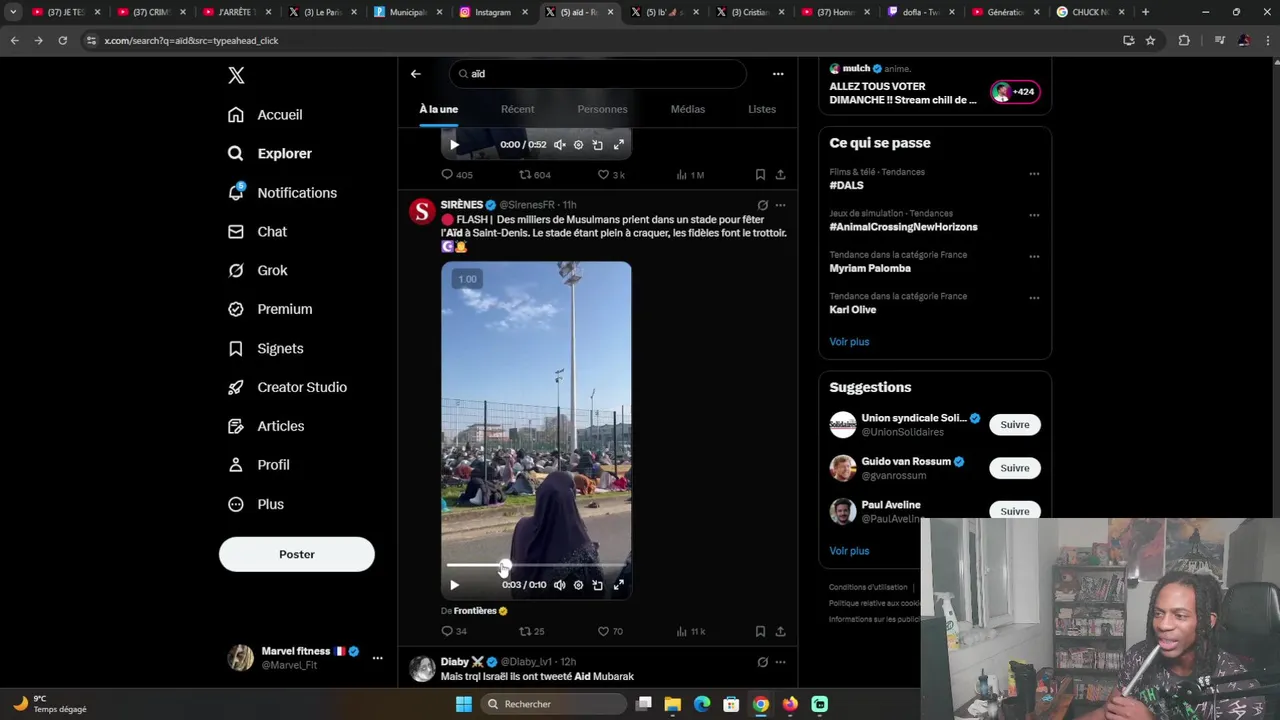The width and height of the screenshot is (1280, 720).
Task: Open settings gear on top 0:52 video
Action: tap(578, 145)
